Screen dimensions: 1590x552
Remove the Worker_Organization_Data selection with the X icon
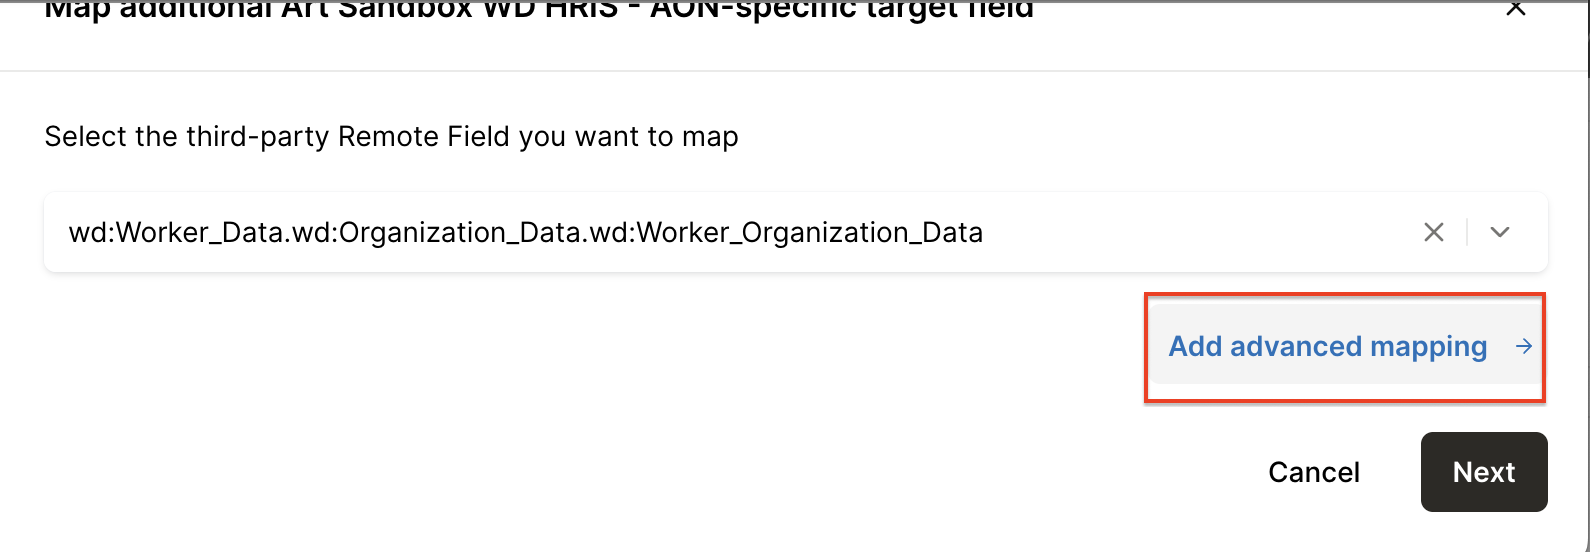(1433, 232)
